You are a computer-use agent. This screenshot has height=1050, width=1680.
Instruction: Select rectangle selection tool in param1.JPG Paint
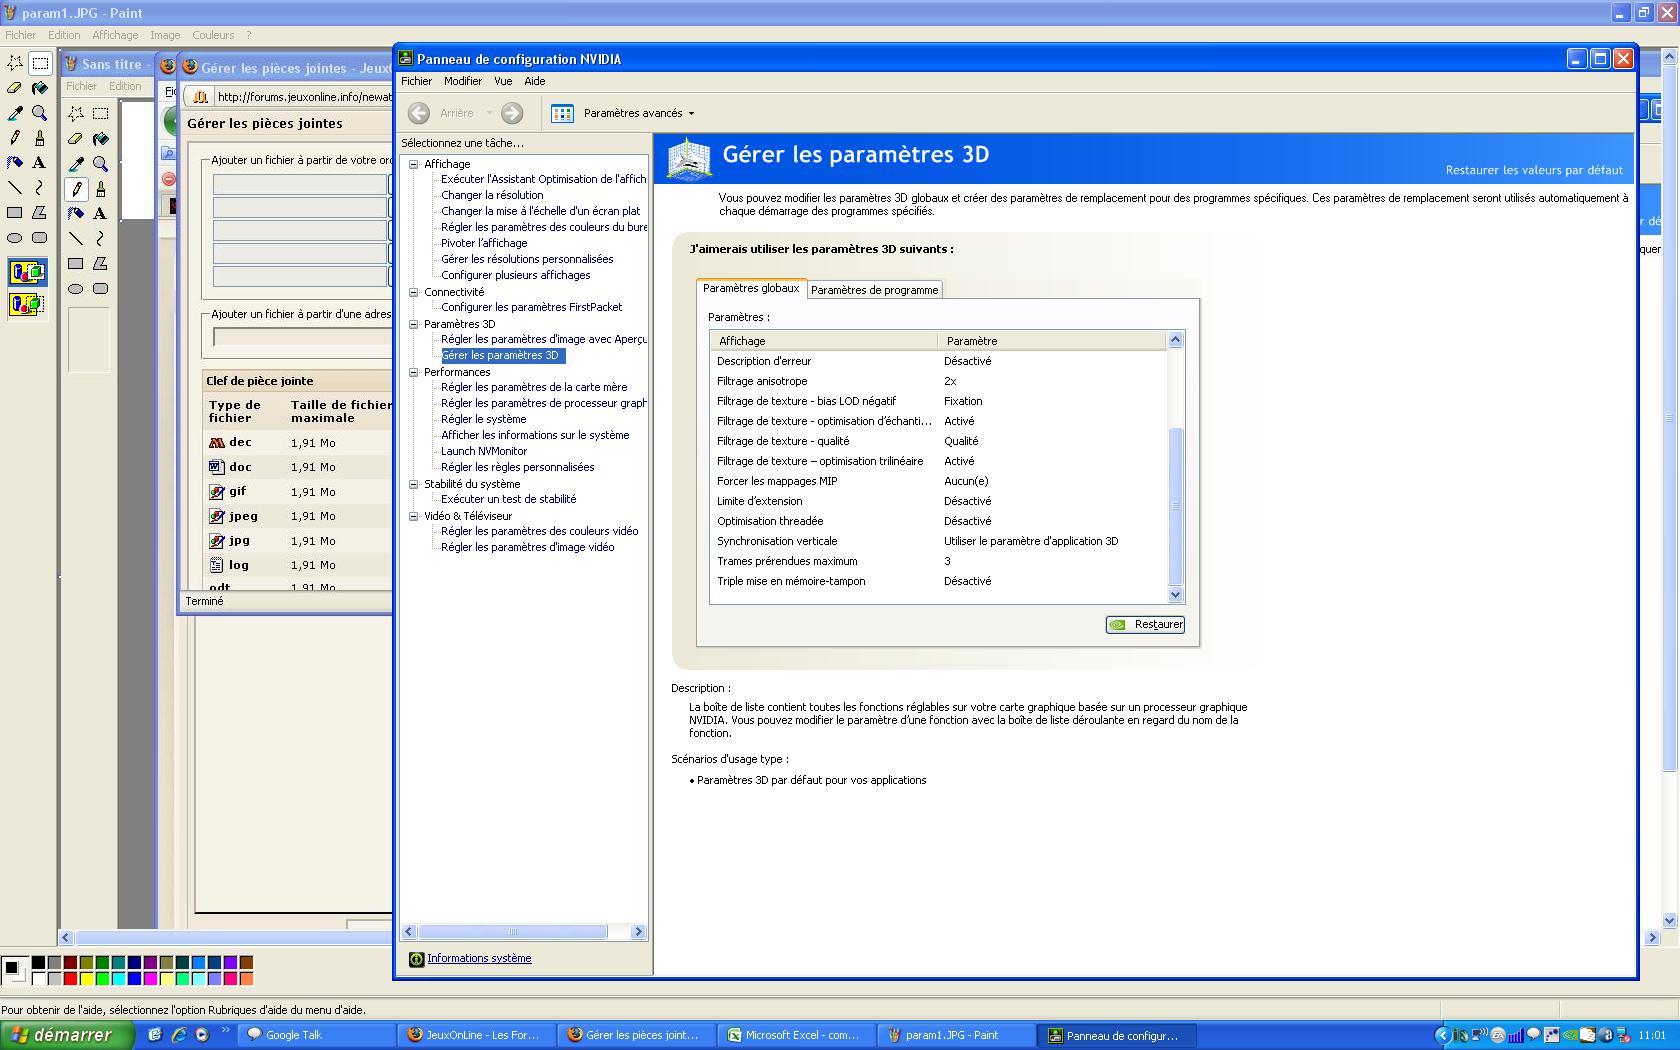pos(40,63)
